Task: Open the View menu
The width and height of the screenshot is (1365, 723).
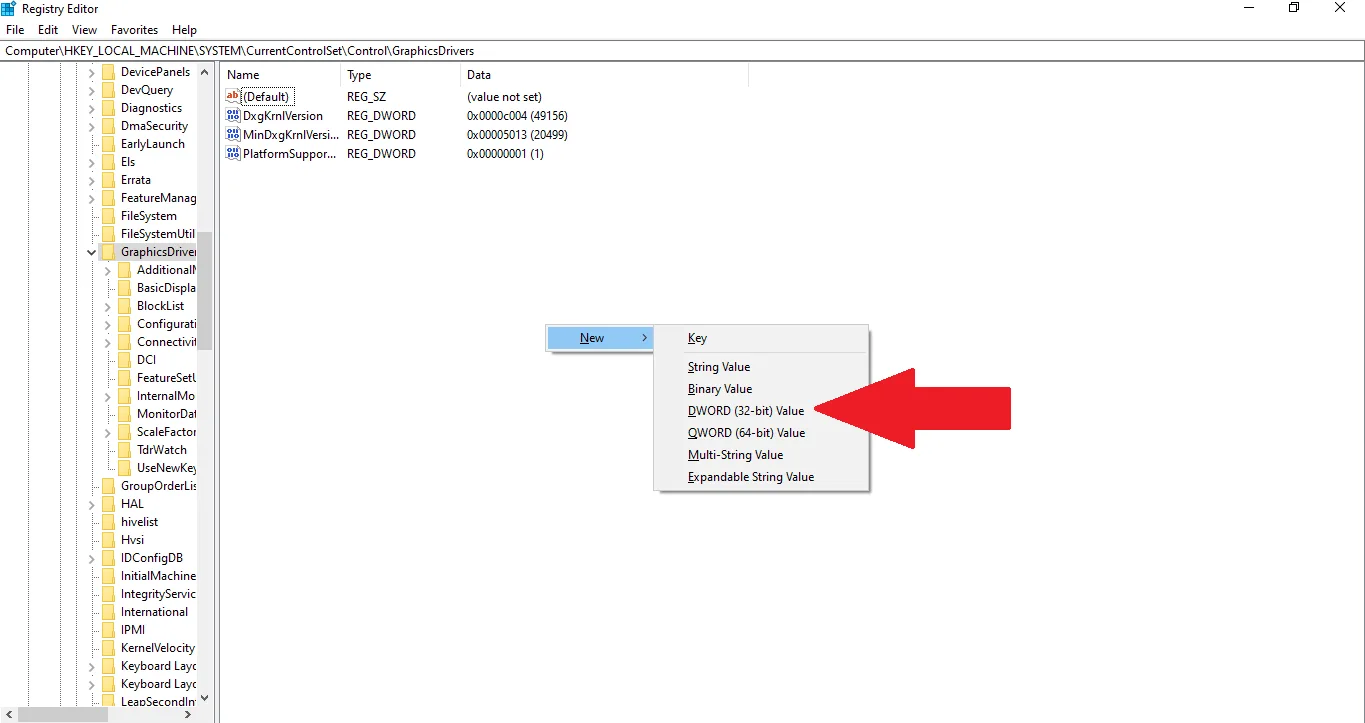Action: click(84, 29)
